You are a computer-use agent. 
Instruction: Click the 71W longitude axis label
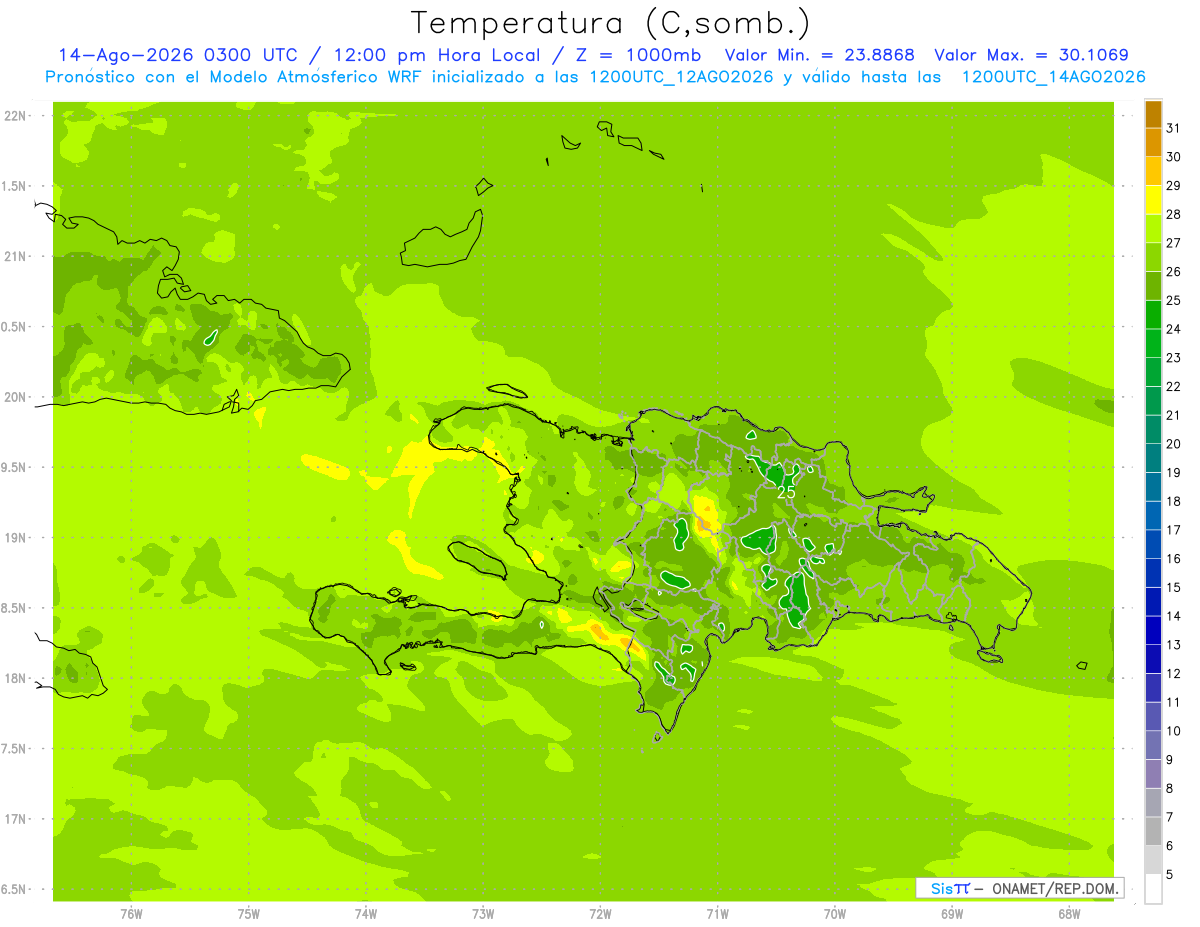pyautogui.click(x=717, y=914)
